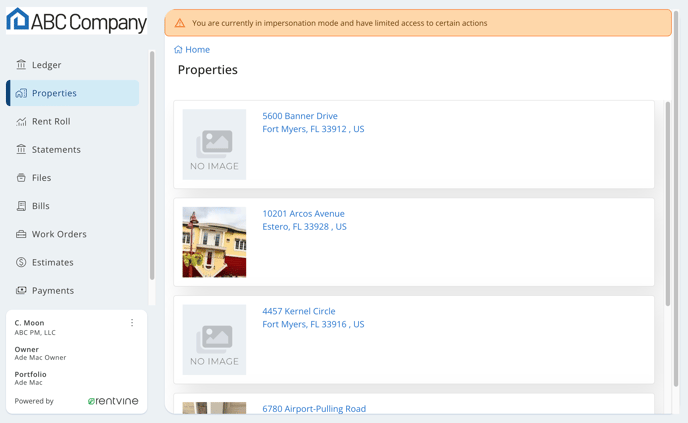Screen dimensions: 688x423
Task: Click the Payments cash icon
Action: pyautogui.click(x=21, y=290)
